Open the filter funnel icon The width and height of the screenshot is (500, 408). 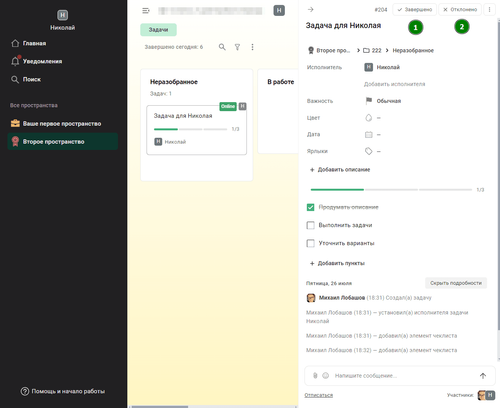pyautogui.click(x=237, y=47)
